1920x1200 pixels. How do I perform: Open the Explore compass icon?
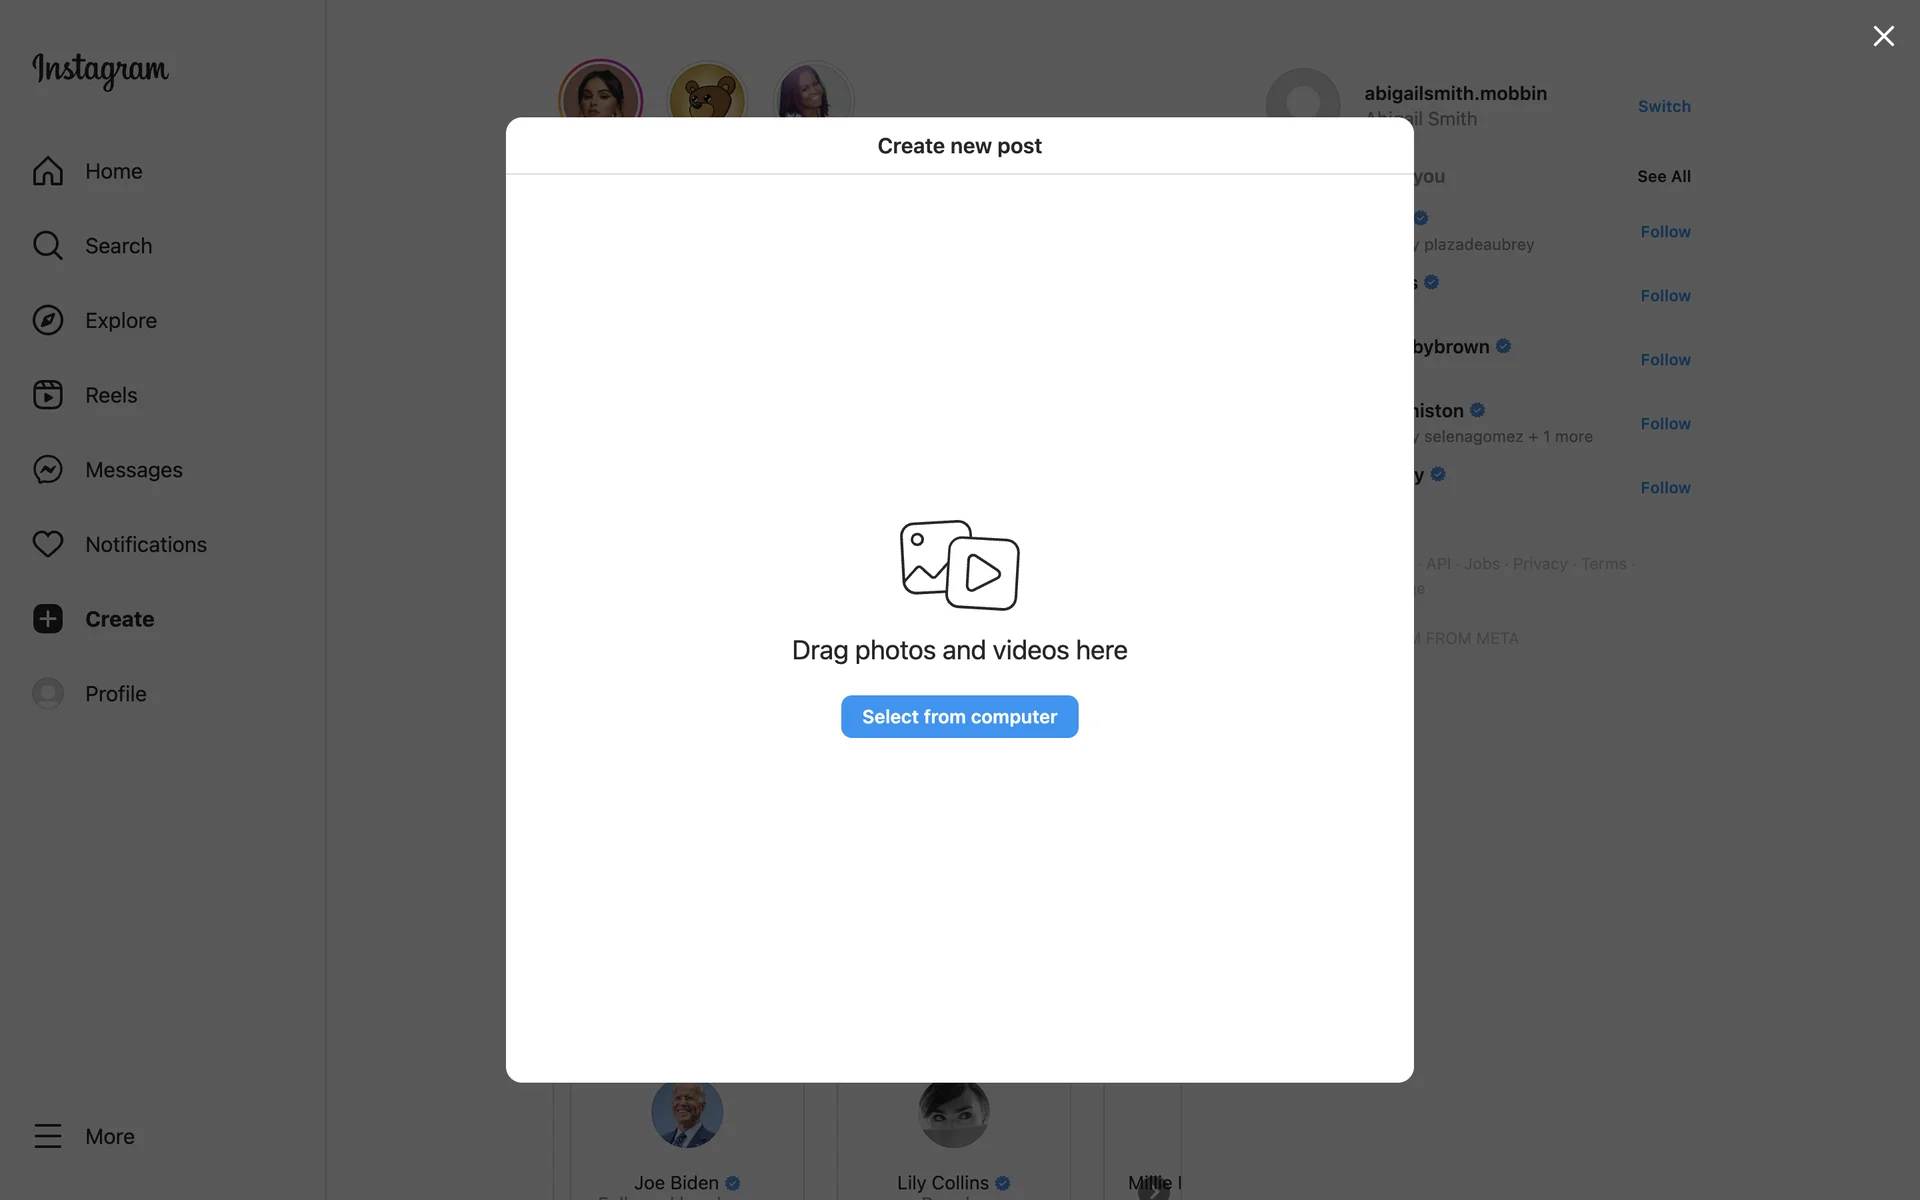coord(47,320)
